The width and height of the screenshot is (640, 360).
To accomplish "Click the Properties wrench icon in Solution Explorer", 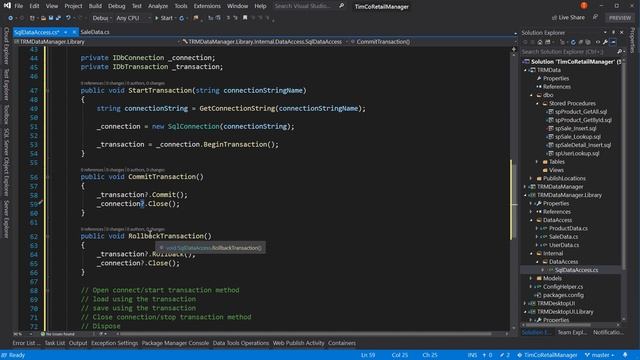I will pos(605,42).
